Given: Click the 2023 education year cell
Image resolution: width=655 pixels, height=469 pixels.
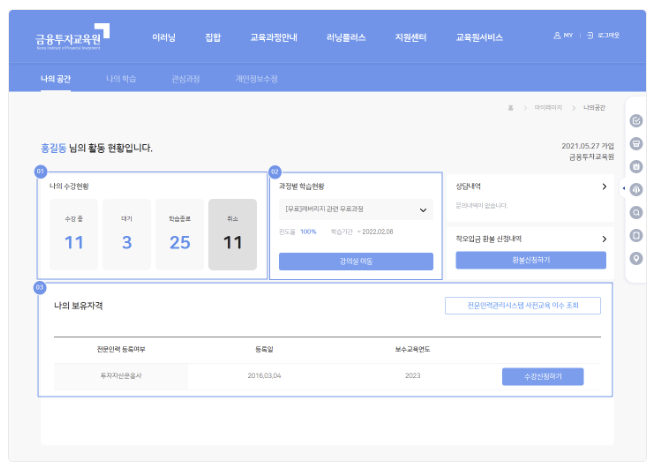Looking at the screenshot, I should [x=412, y=376].
